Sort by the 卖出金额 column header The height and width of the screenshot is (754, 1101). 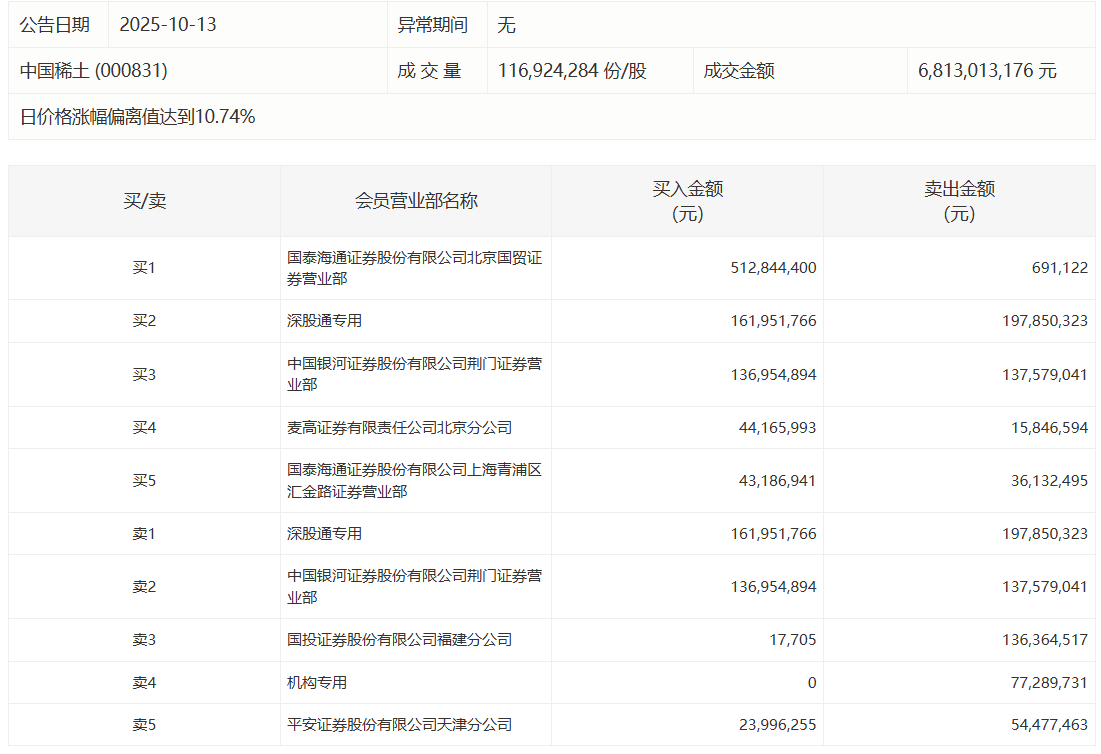point(959,201)
